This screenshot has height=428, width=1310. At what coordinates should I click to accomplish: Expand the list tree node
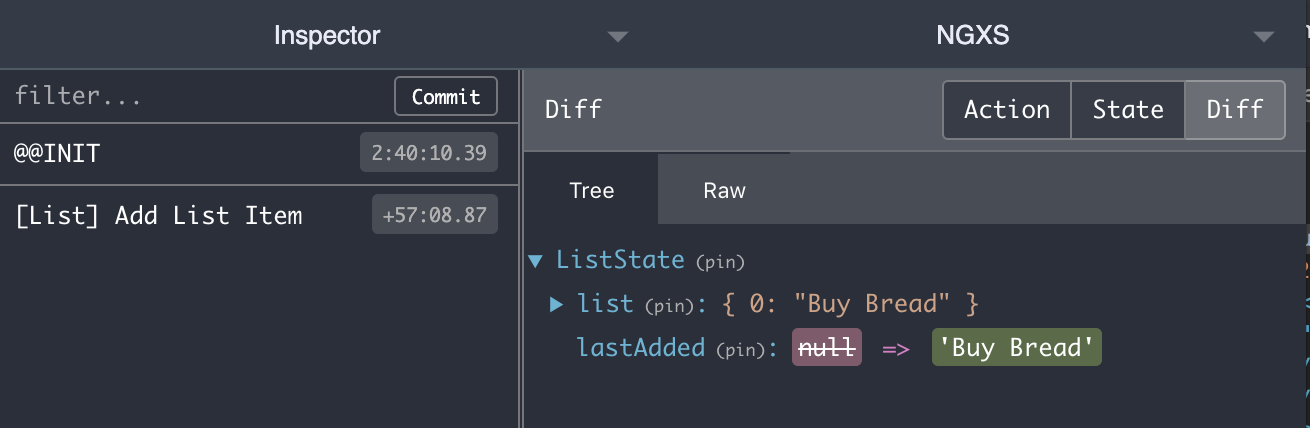click(557, 303)
